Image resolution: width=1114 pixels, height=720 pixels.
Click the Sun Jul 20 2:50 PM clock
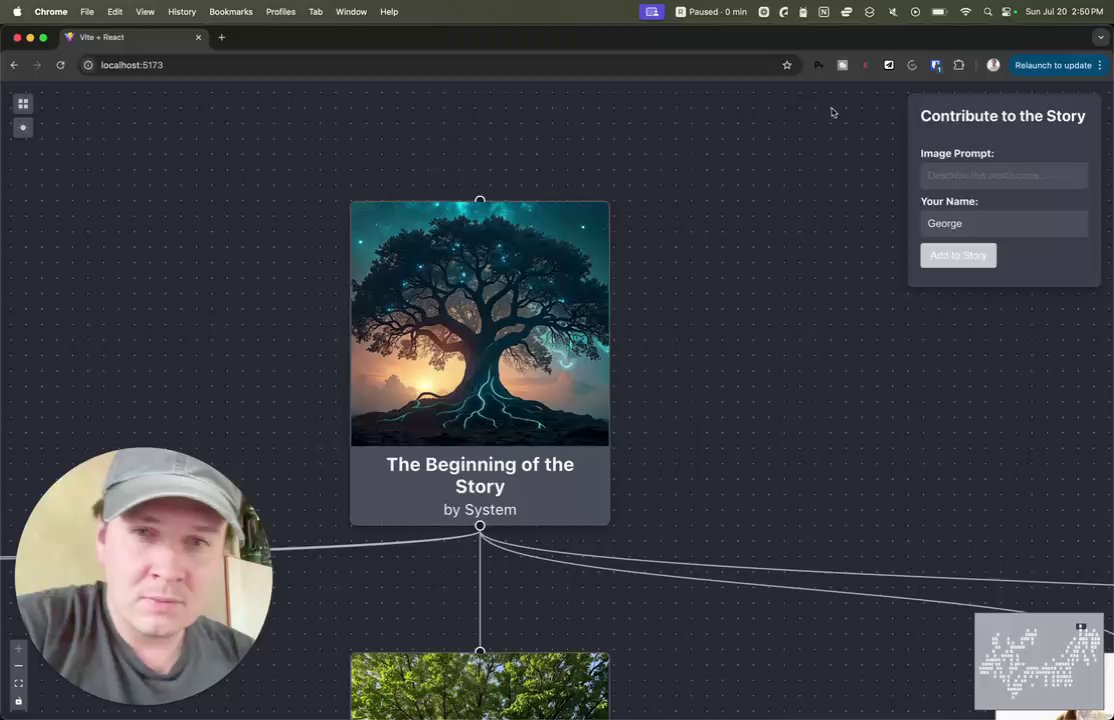1064,11
